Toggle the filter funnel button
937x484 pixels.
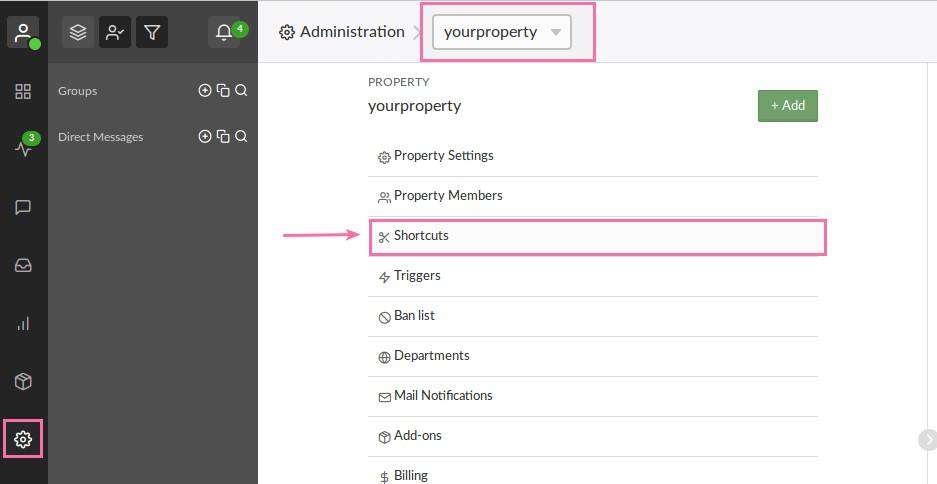151,33
